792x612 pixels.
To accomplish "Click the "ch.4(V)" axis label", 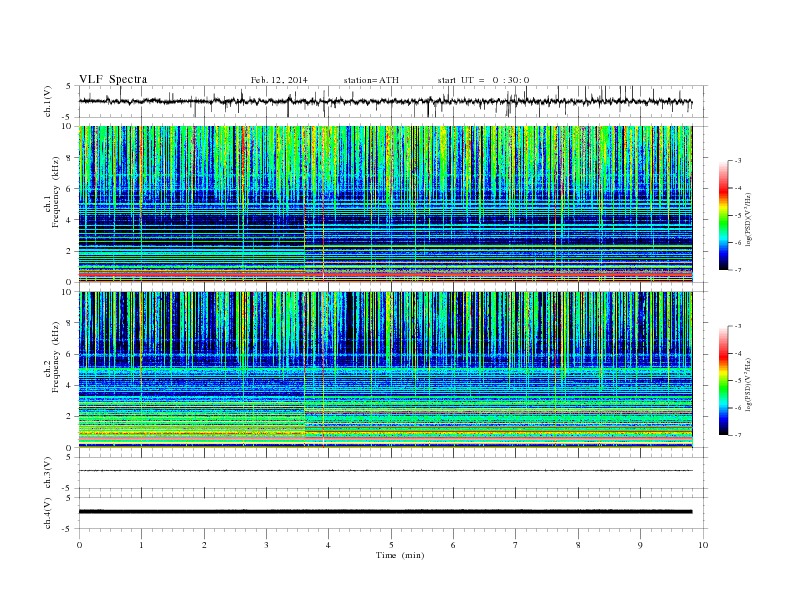I will [48, 513].
